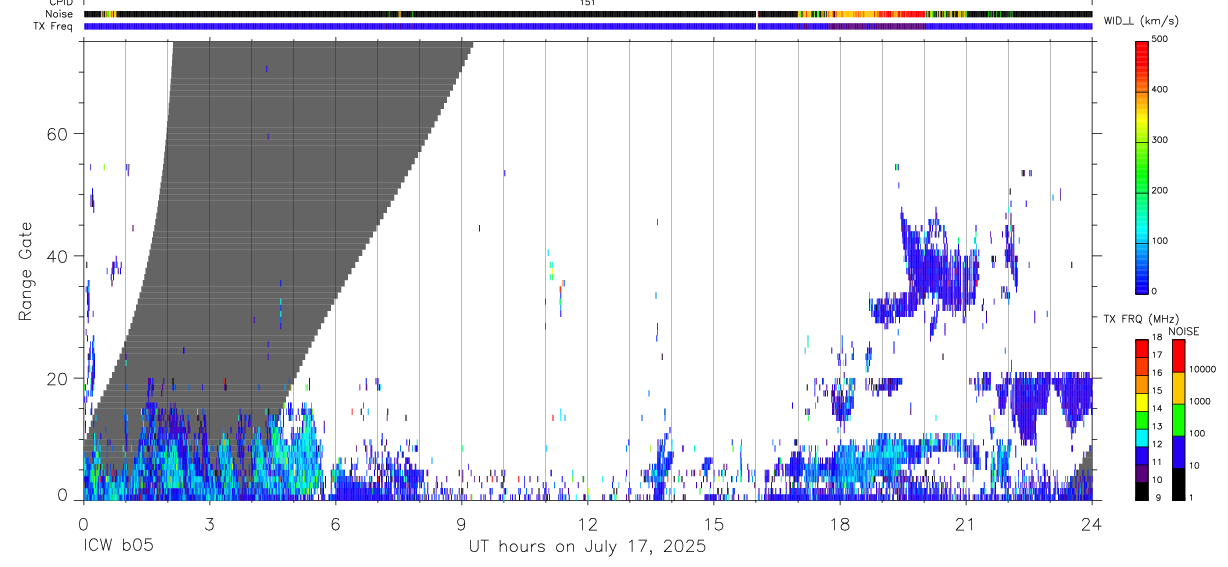
Task: Click the CPID value 151
Action: 587,3
